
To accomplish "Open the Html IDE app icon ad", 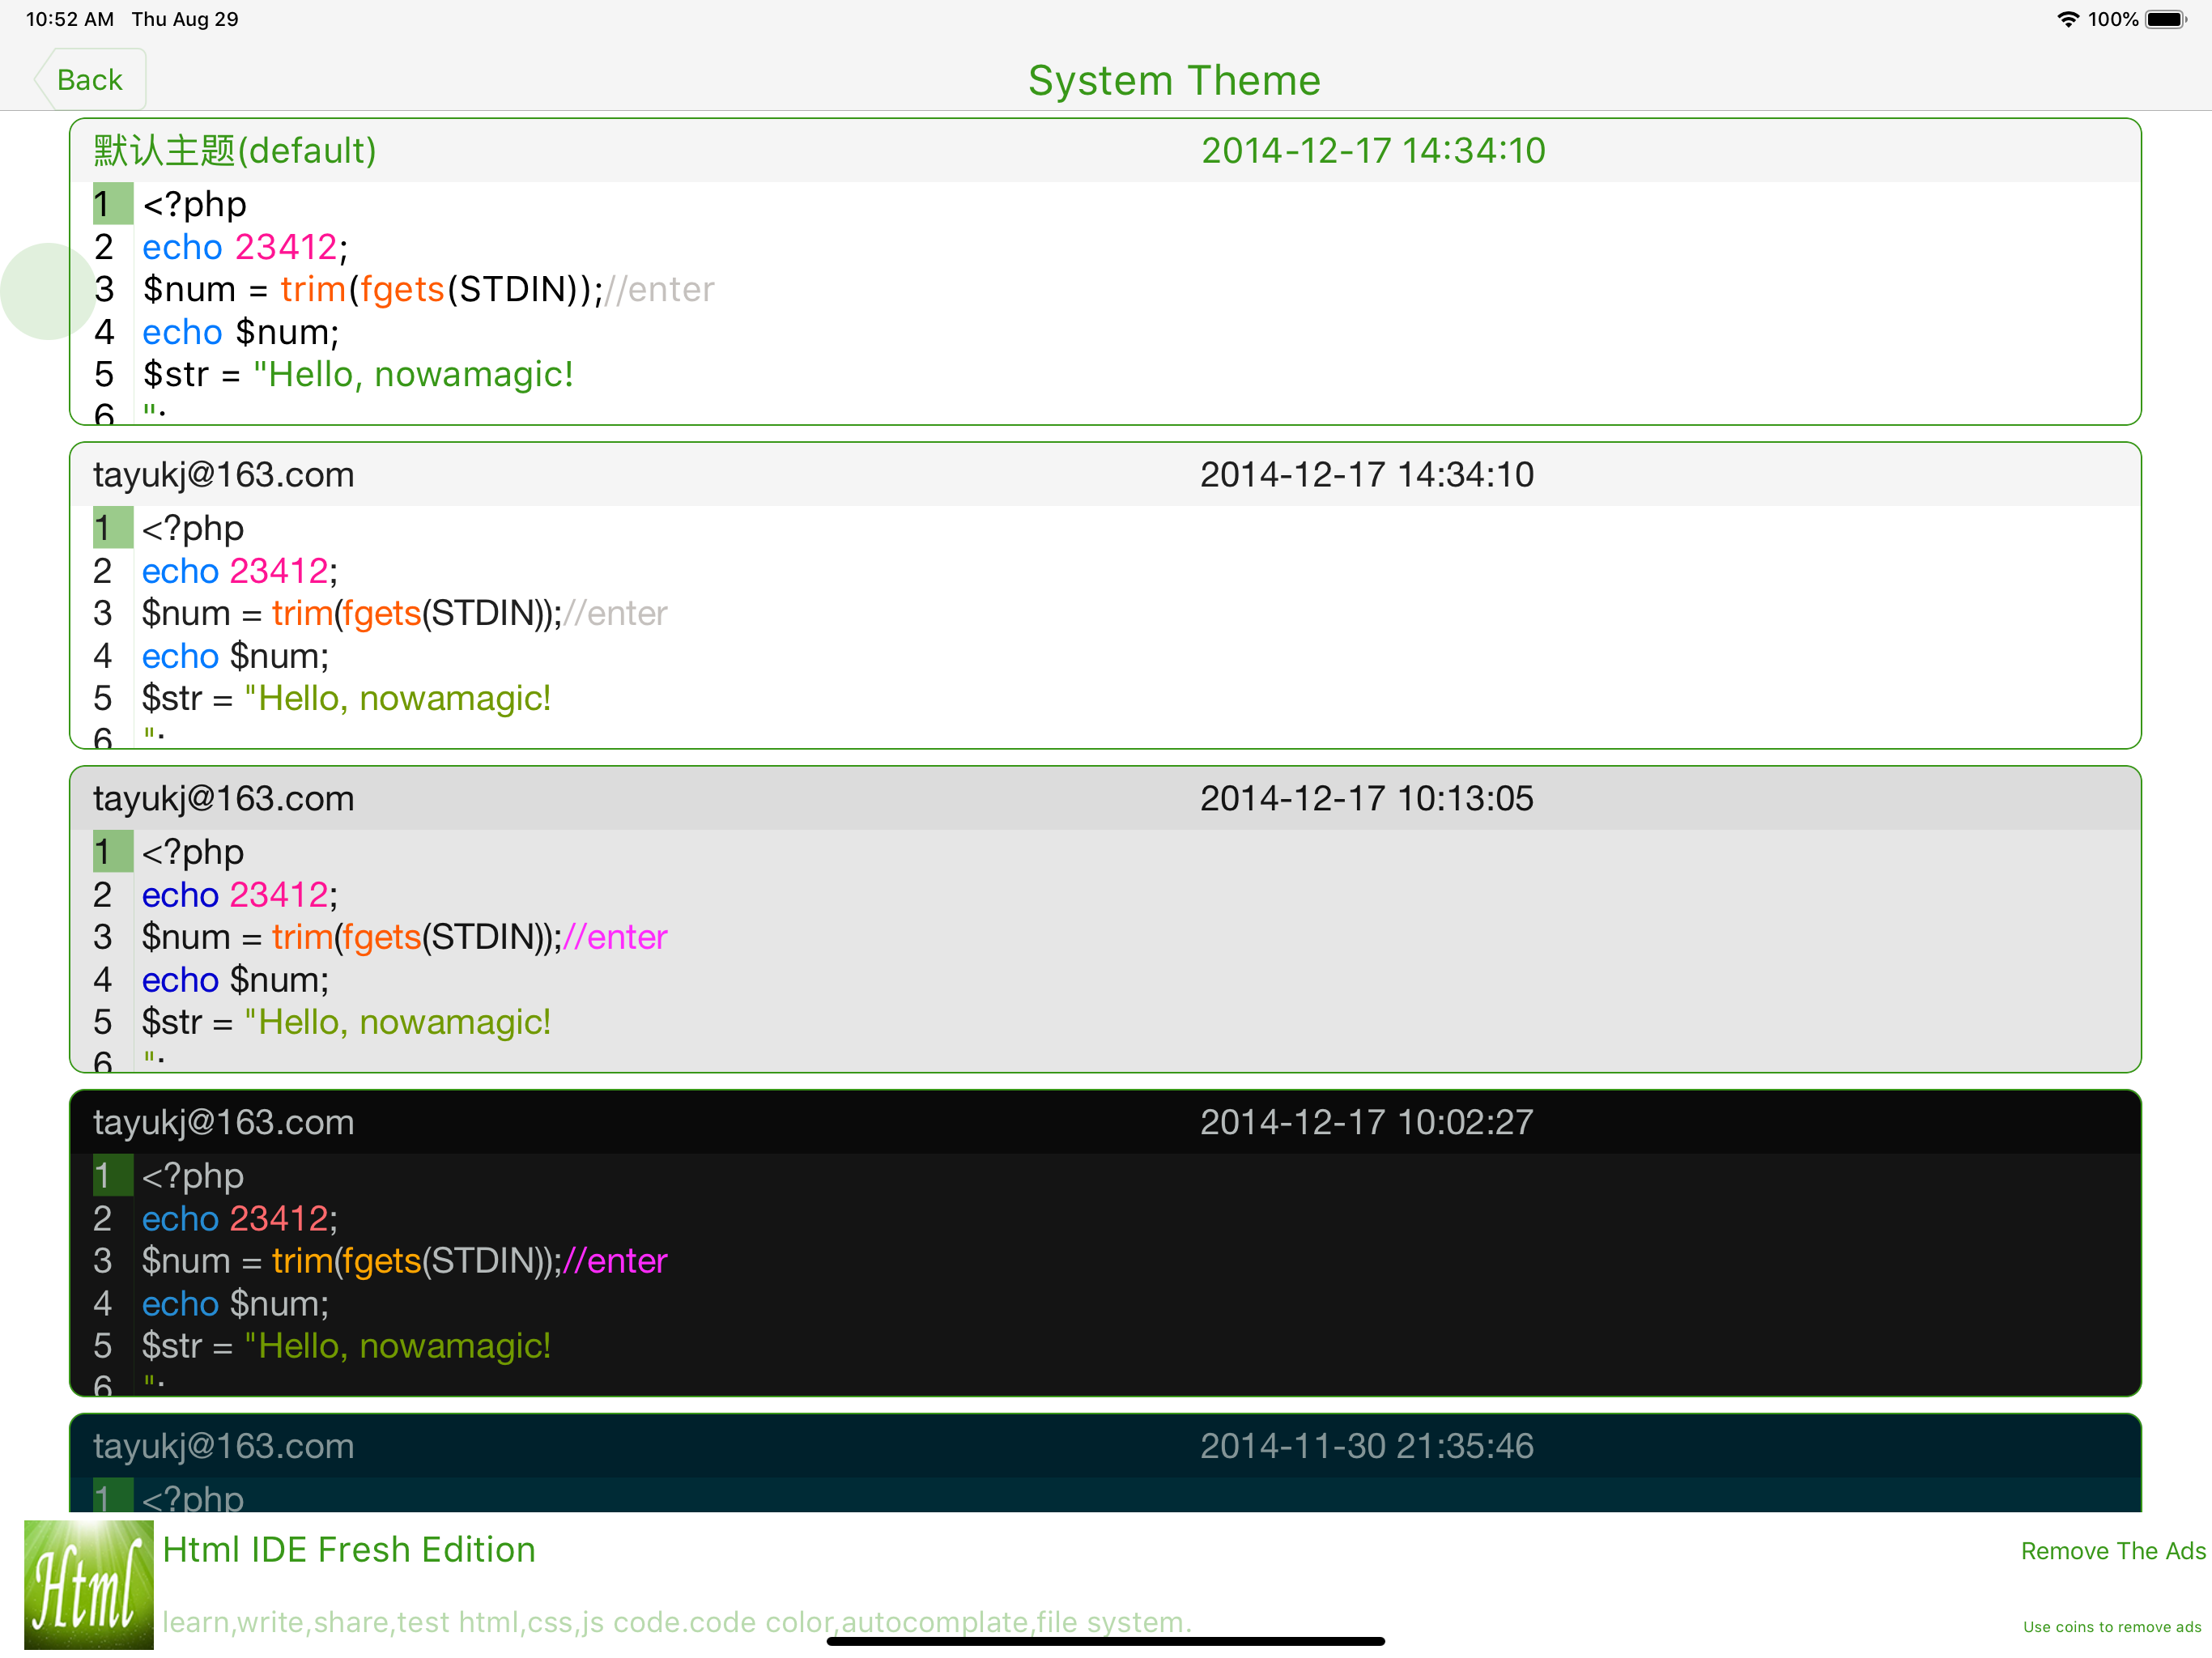I will (88, 1584).
